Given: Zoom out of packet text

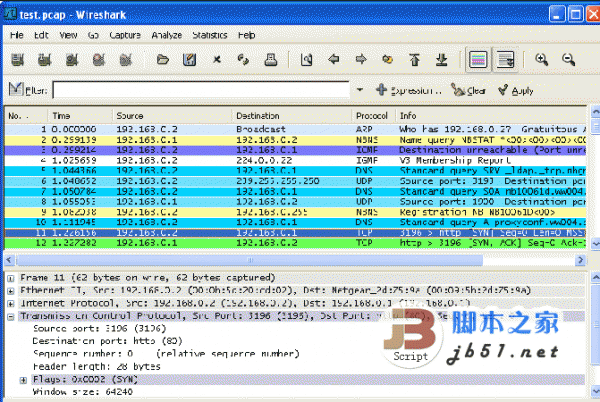Looking at the screenshot, I should coord(569,60).
